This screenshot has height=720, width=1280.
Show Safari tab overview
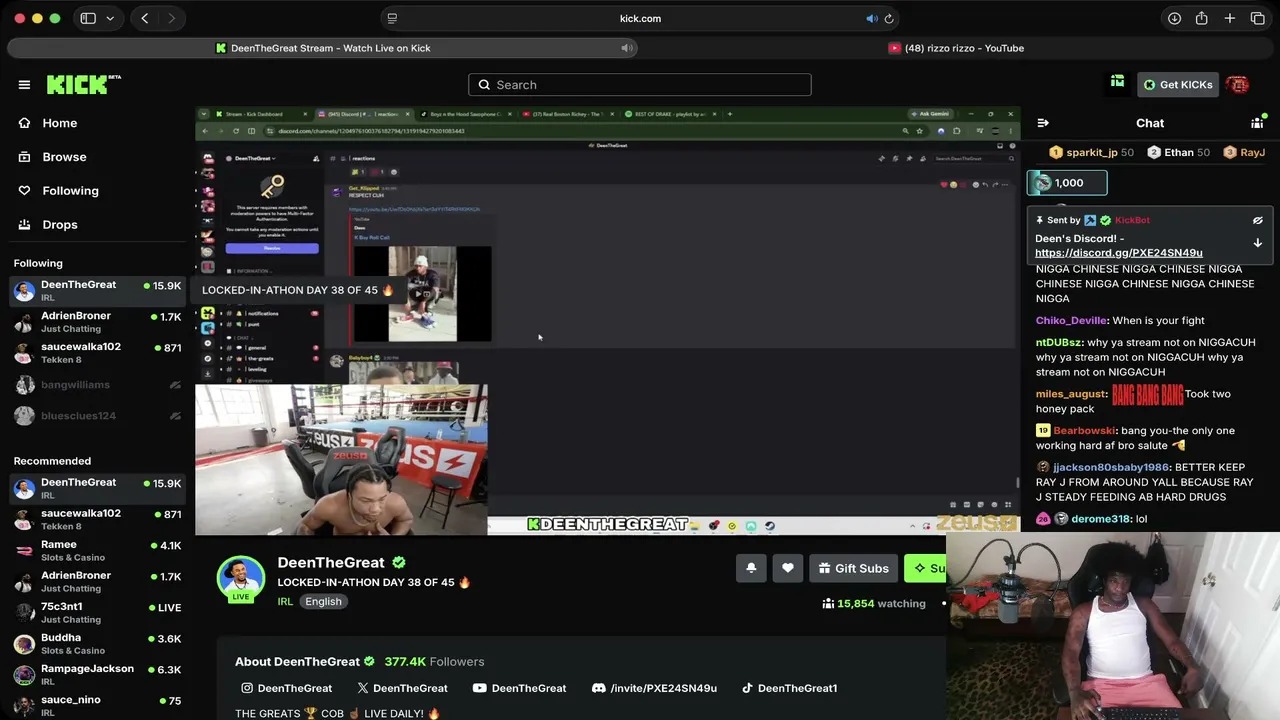(1258, 18)
